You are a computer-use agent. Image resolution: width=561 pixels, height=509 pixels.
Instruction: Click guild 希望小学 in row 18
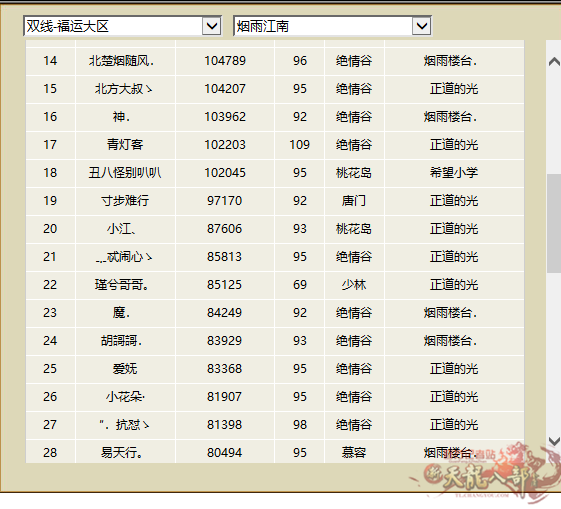tap(454, 173)
